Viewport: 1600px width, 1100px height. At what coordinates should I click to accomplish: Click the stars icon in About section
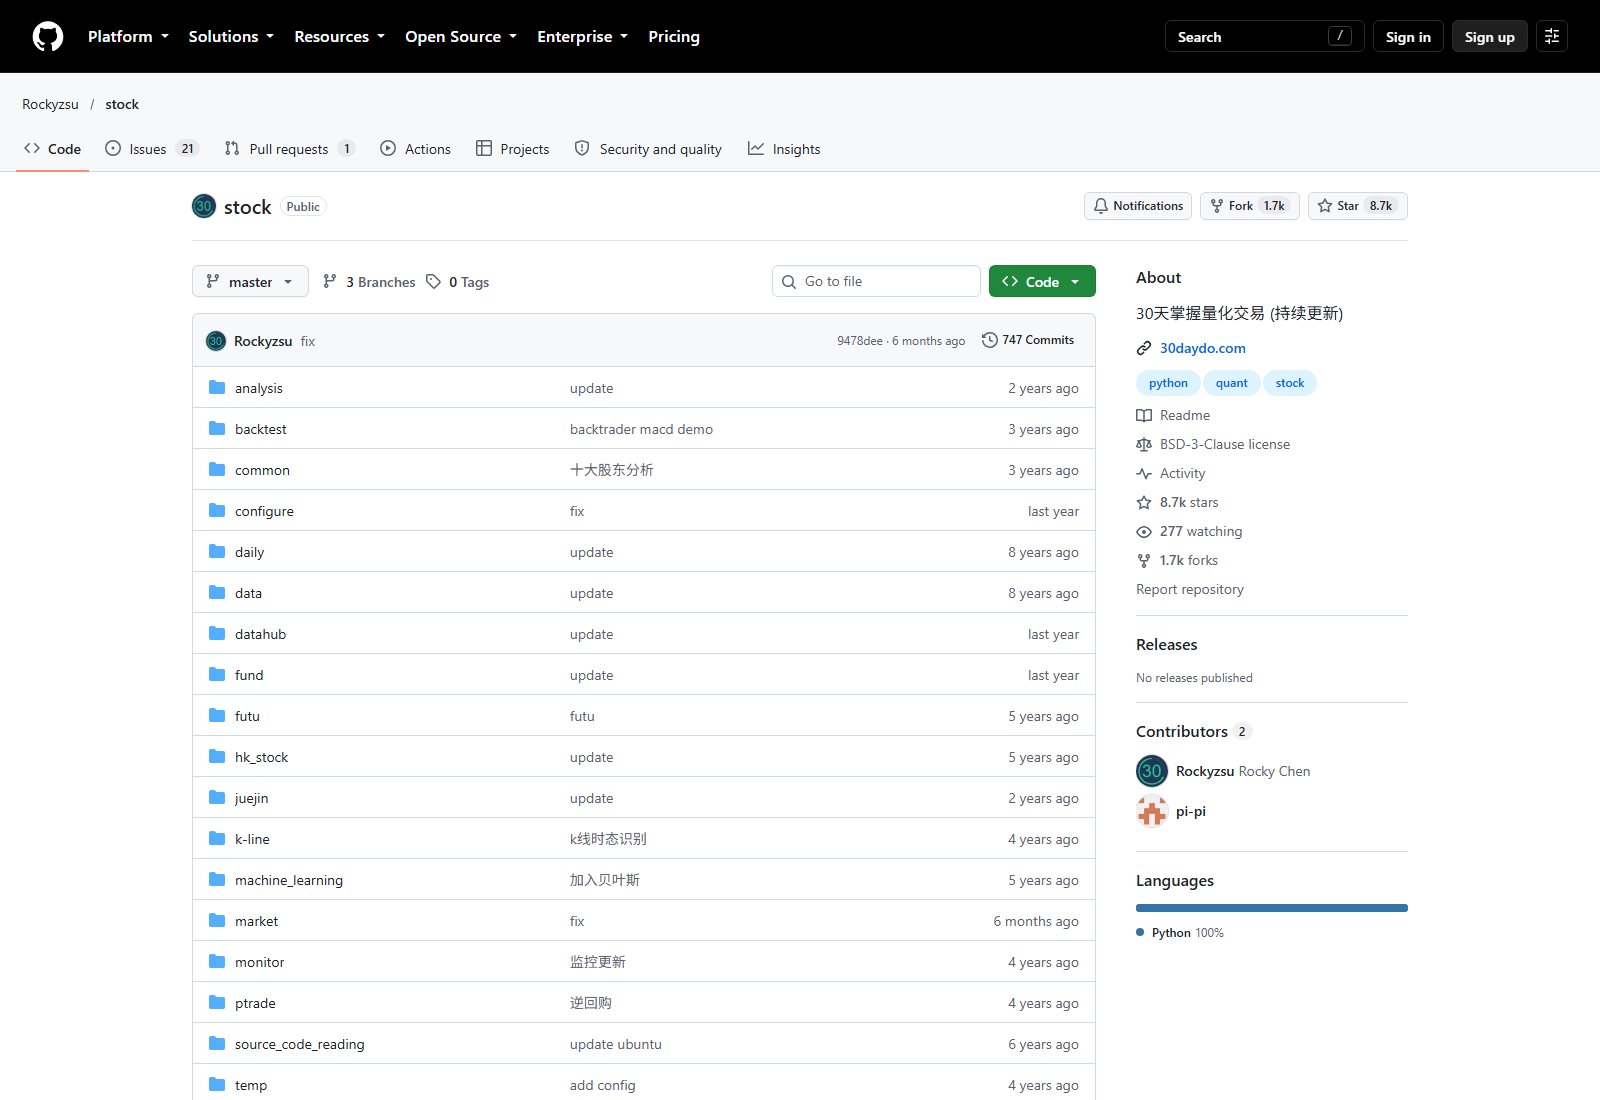(1144, 502)
